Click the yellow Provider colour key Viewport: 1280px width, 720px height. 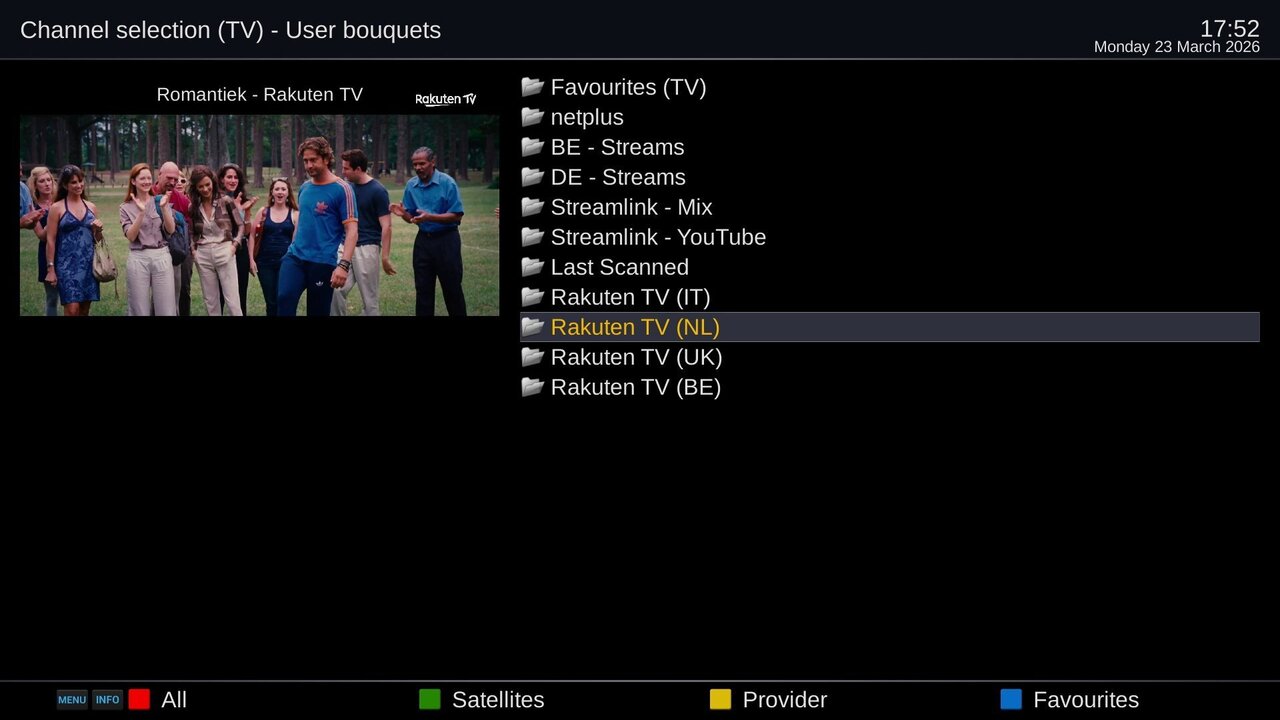[720, 700]
